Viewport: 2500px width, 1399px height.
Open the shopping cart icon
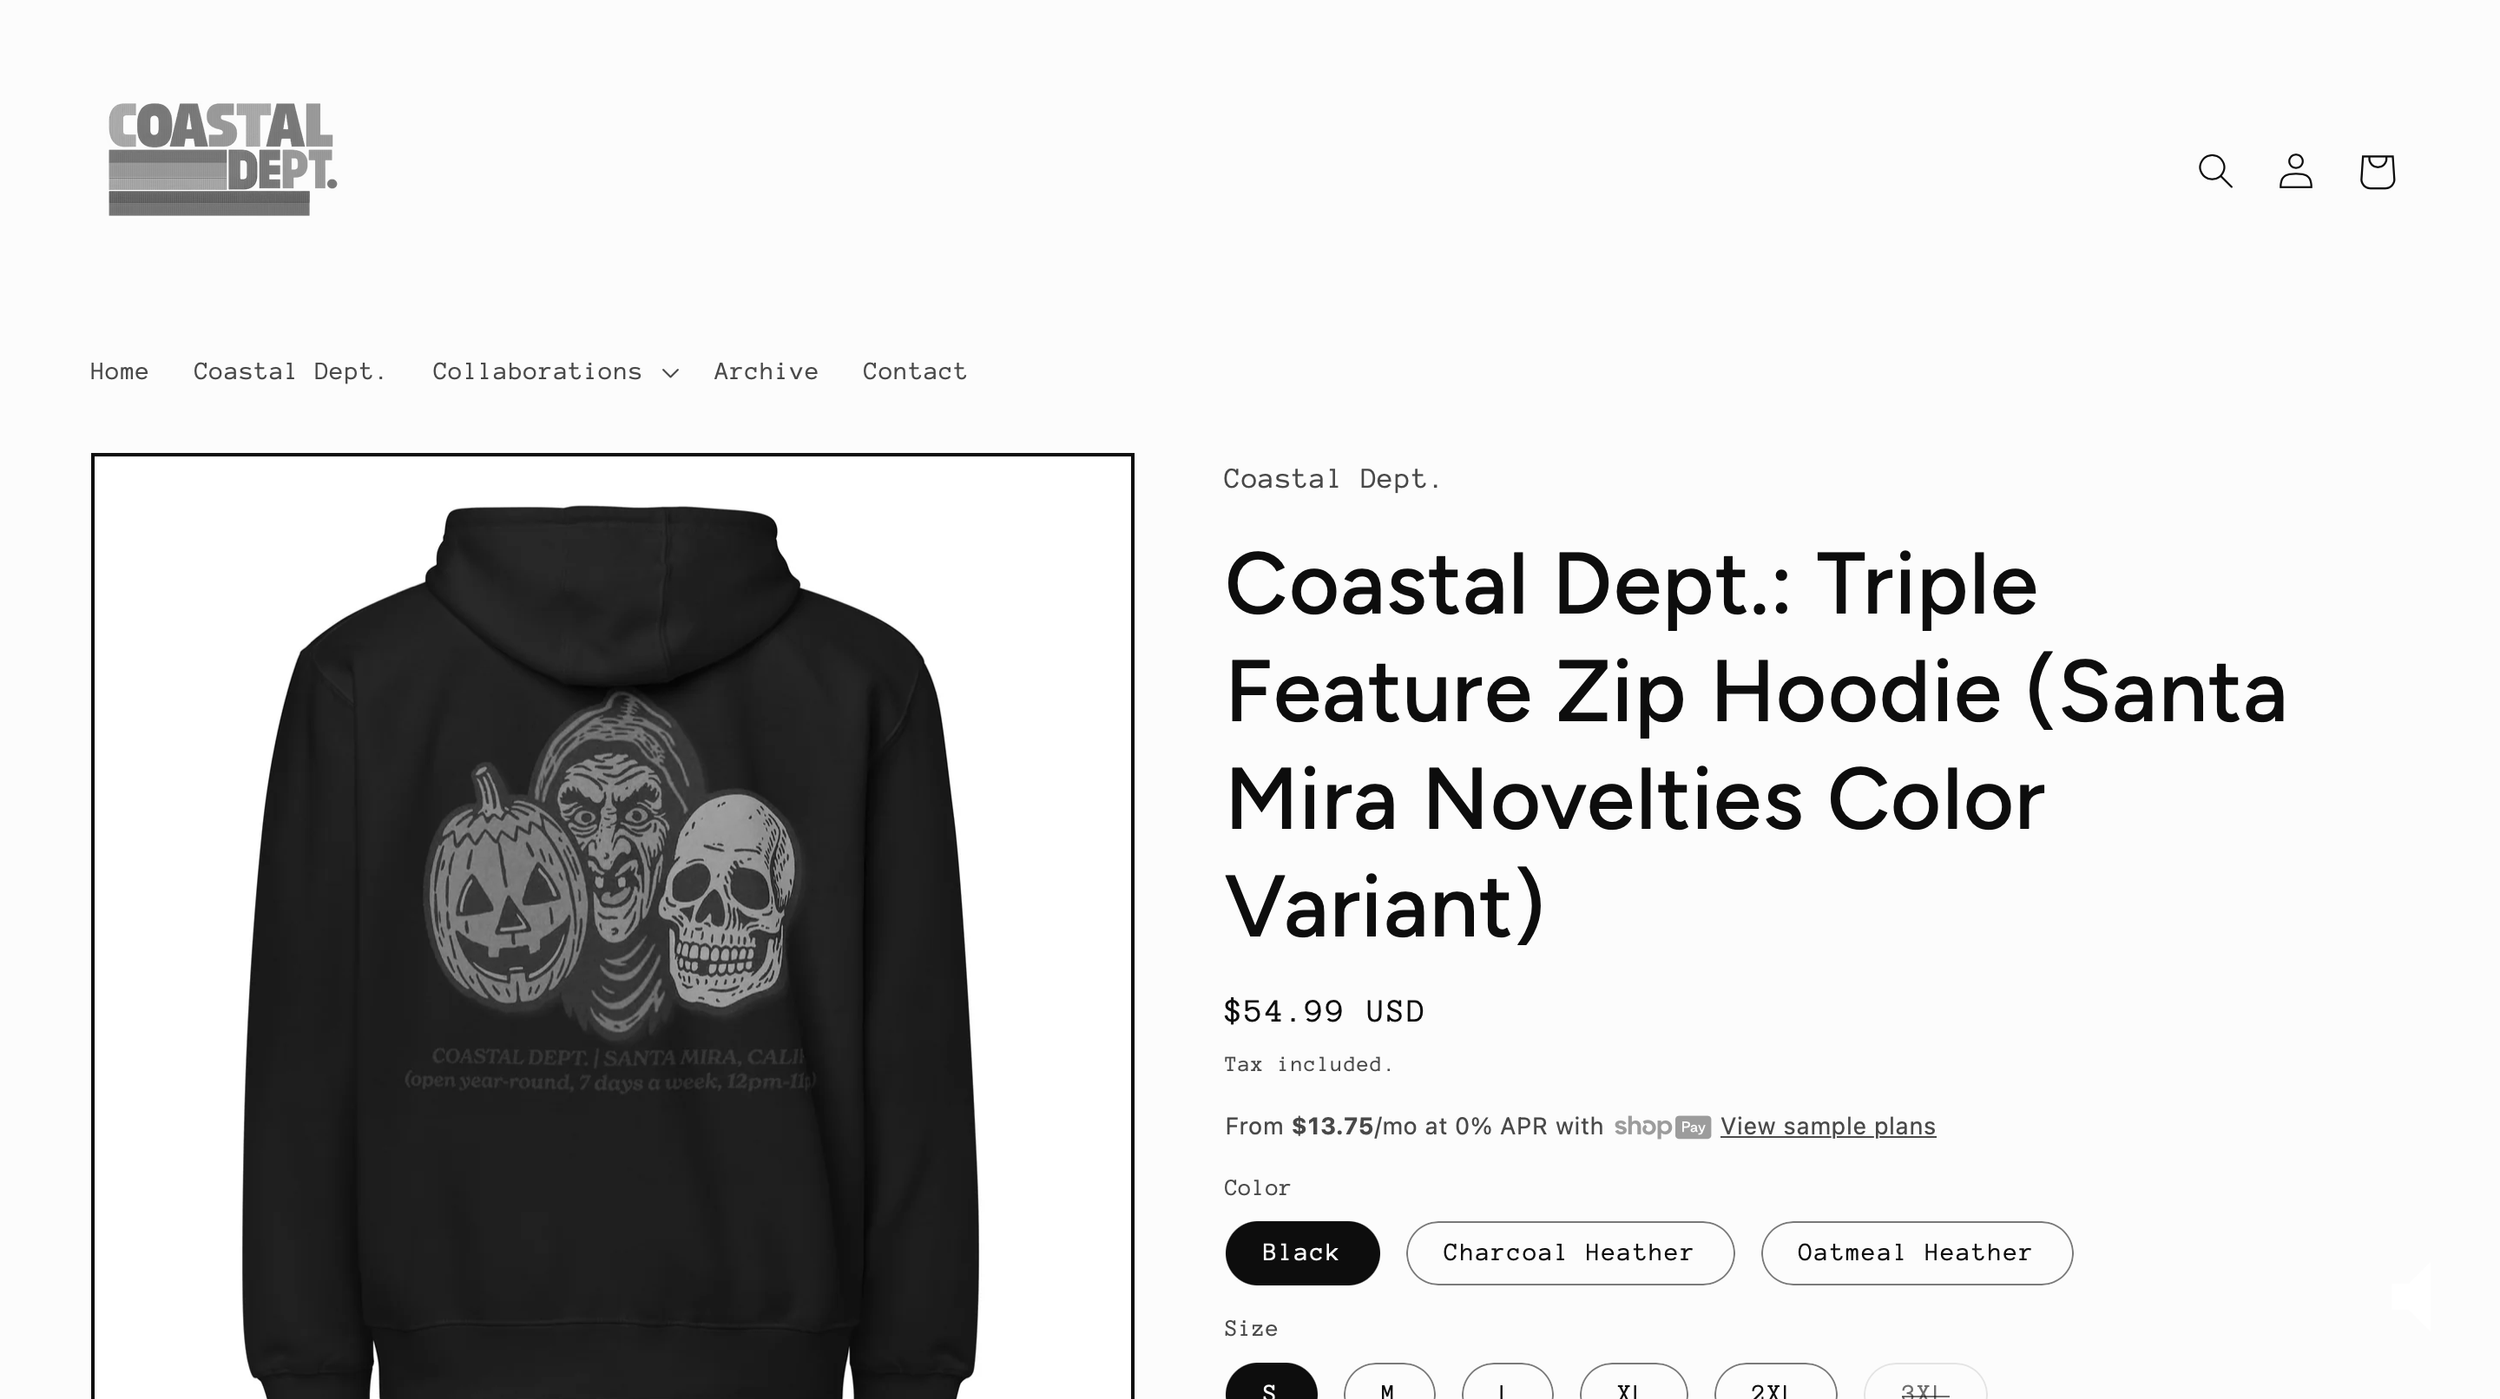coord(2377,171)
